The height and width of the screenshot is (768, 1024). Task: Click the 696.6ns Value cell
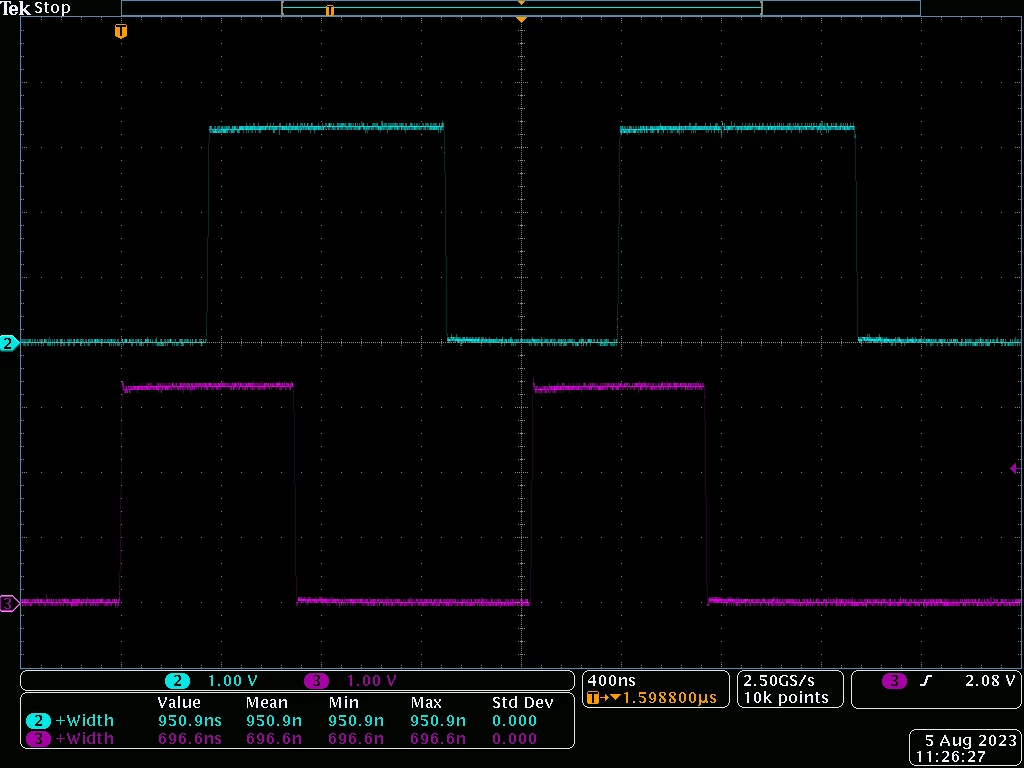[189, 739]
